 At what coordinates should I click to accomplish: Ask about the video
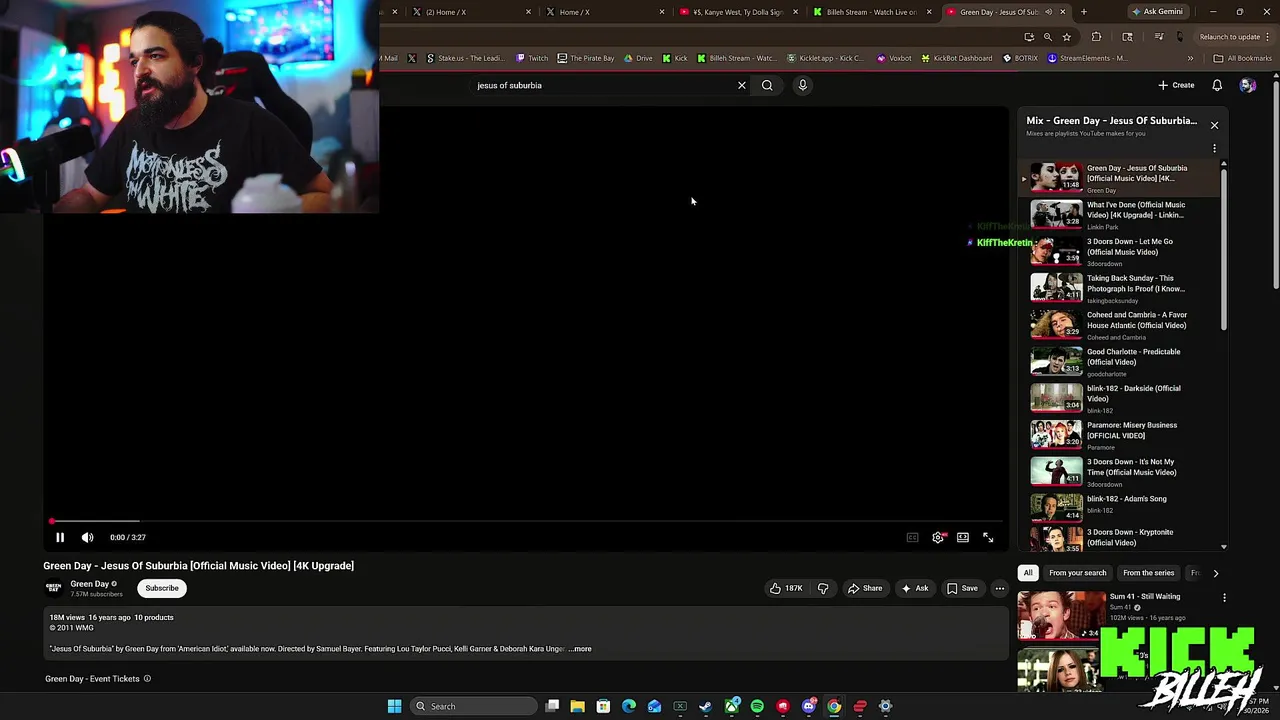coord(915,588)
